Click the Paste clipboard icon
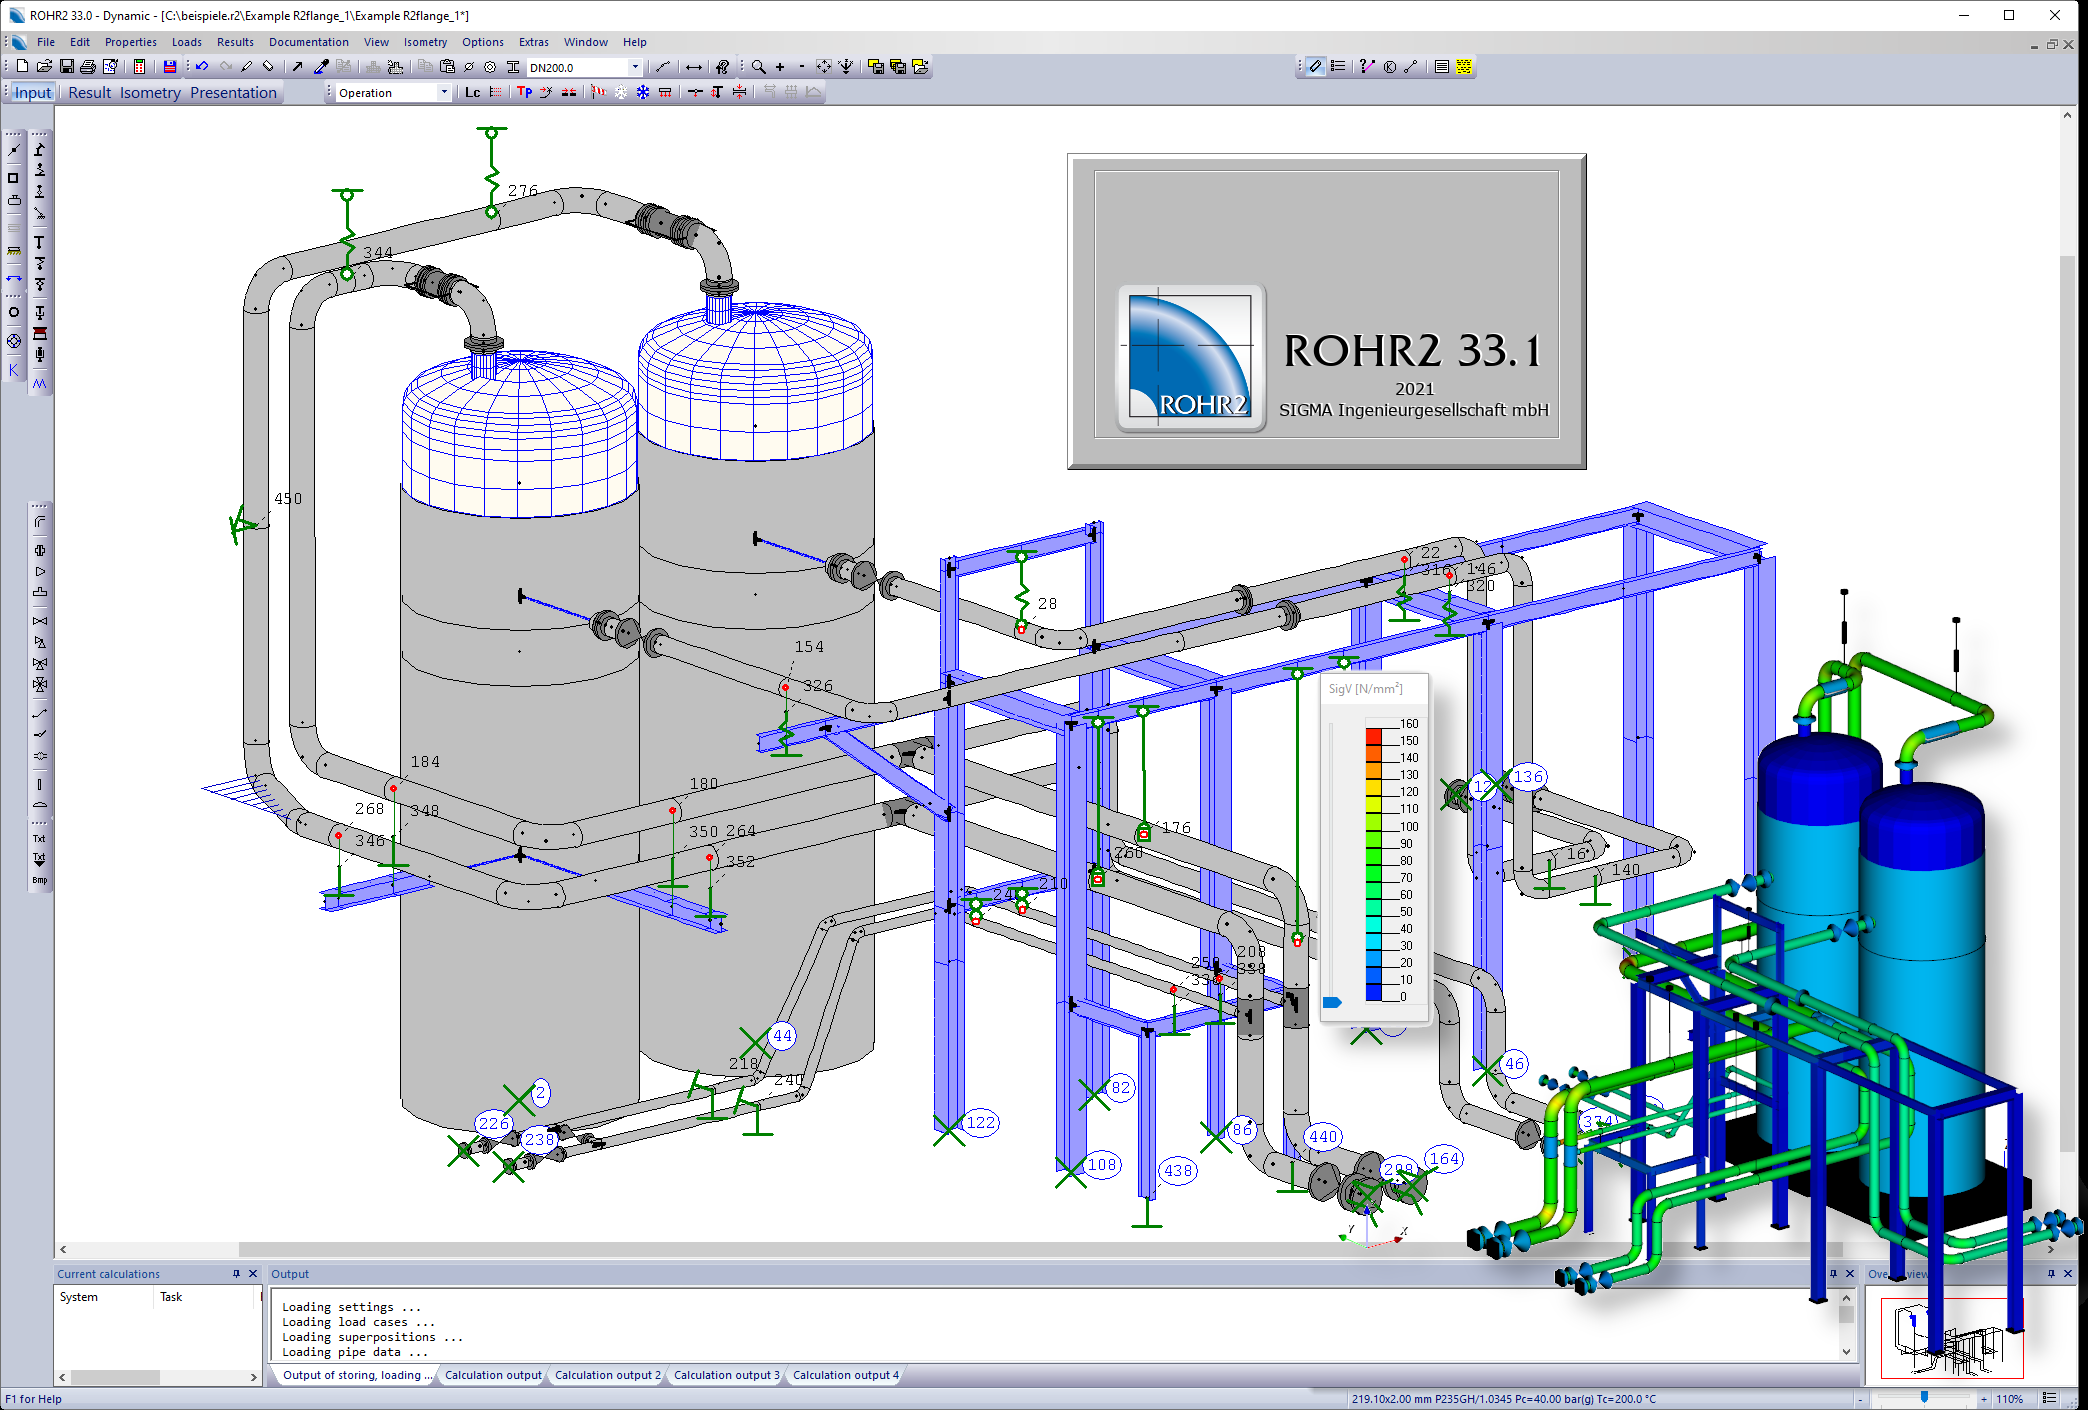Screen dimensions: 2088x1410 [x=447, y=67]
